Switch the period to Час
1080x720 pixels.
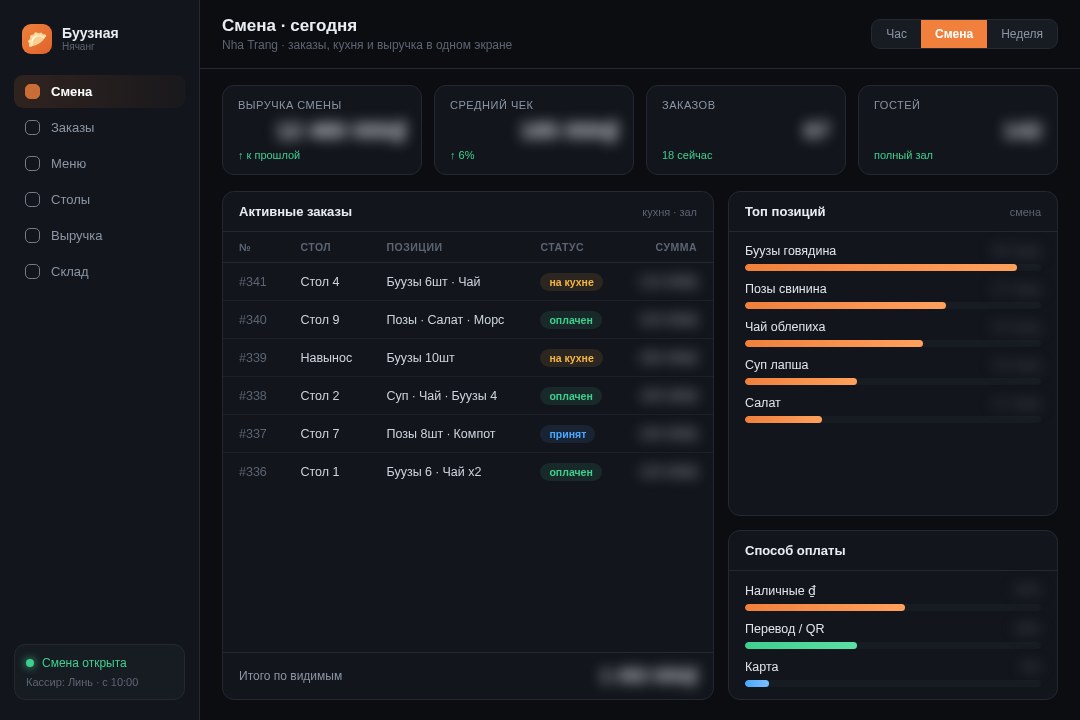896,34
